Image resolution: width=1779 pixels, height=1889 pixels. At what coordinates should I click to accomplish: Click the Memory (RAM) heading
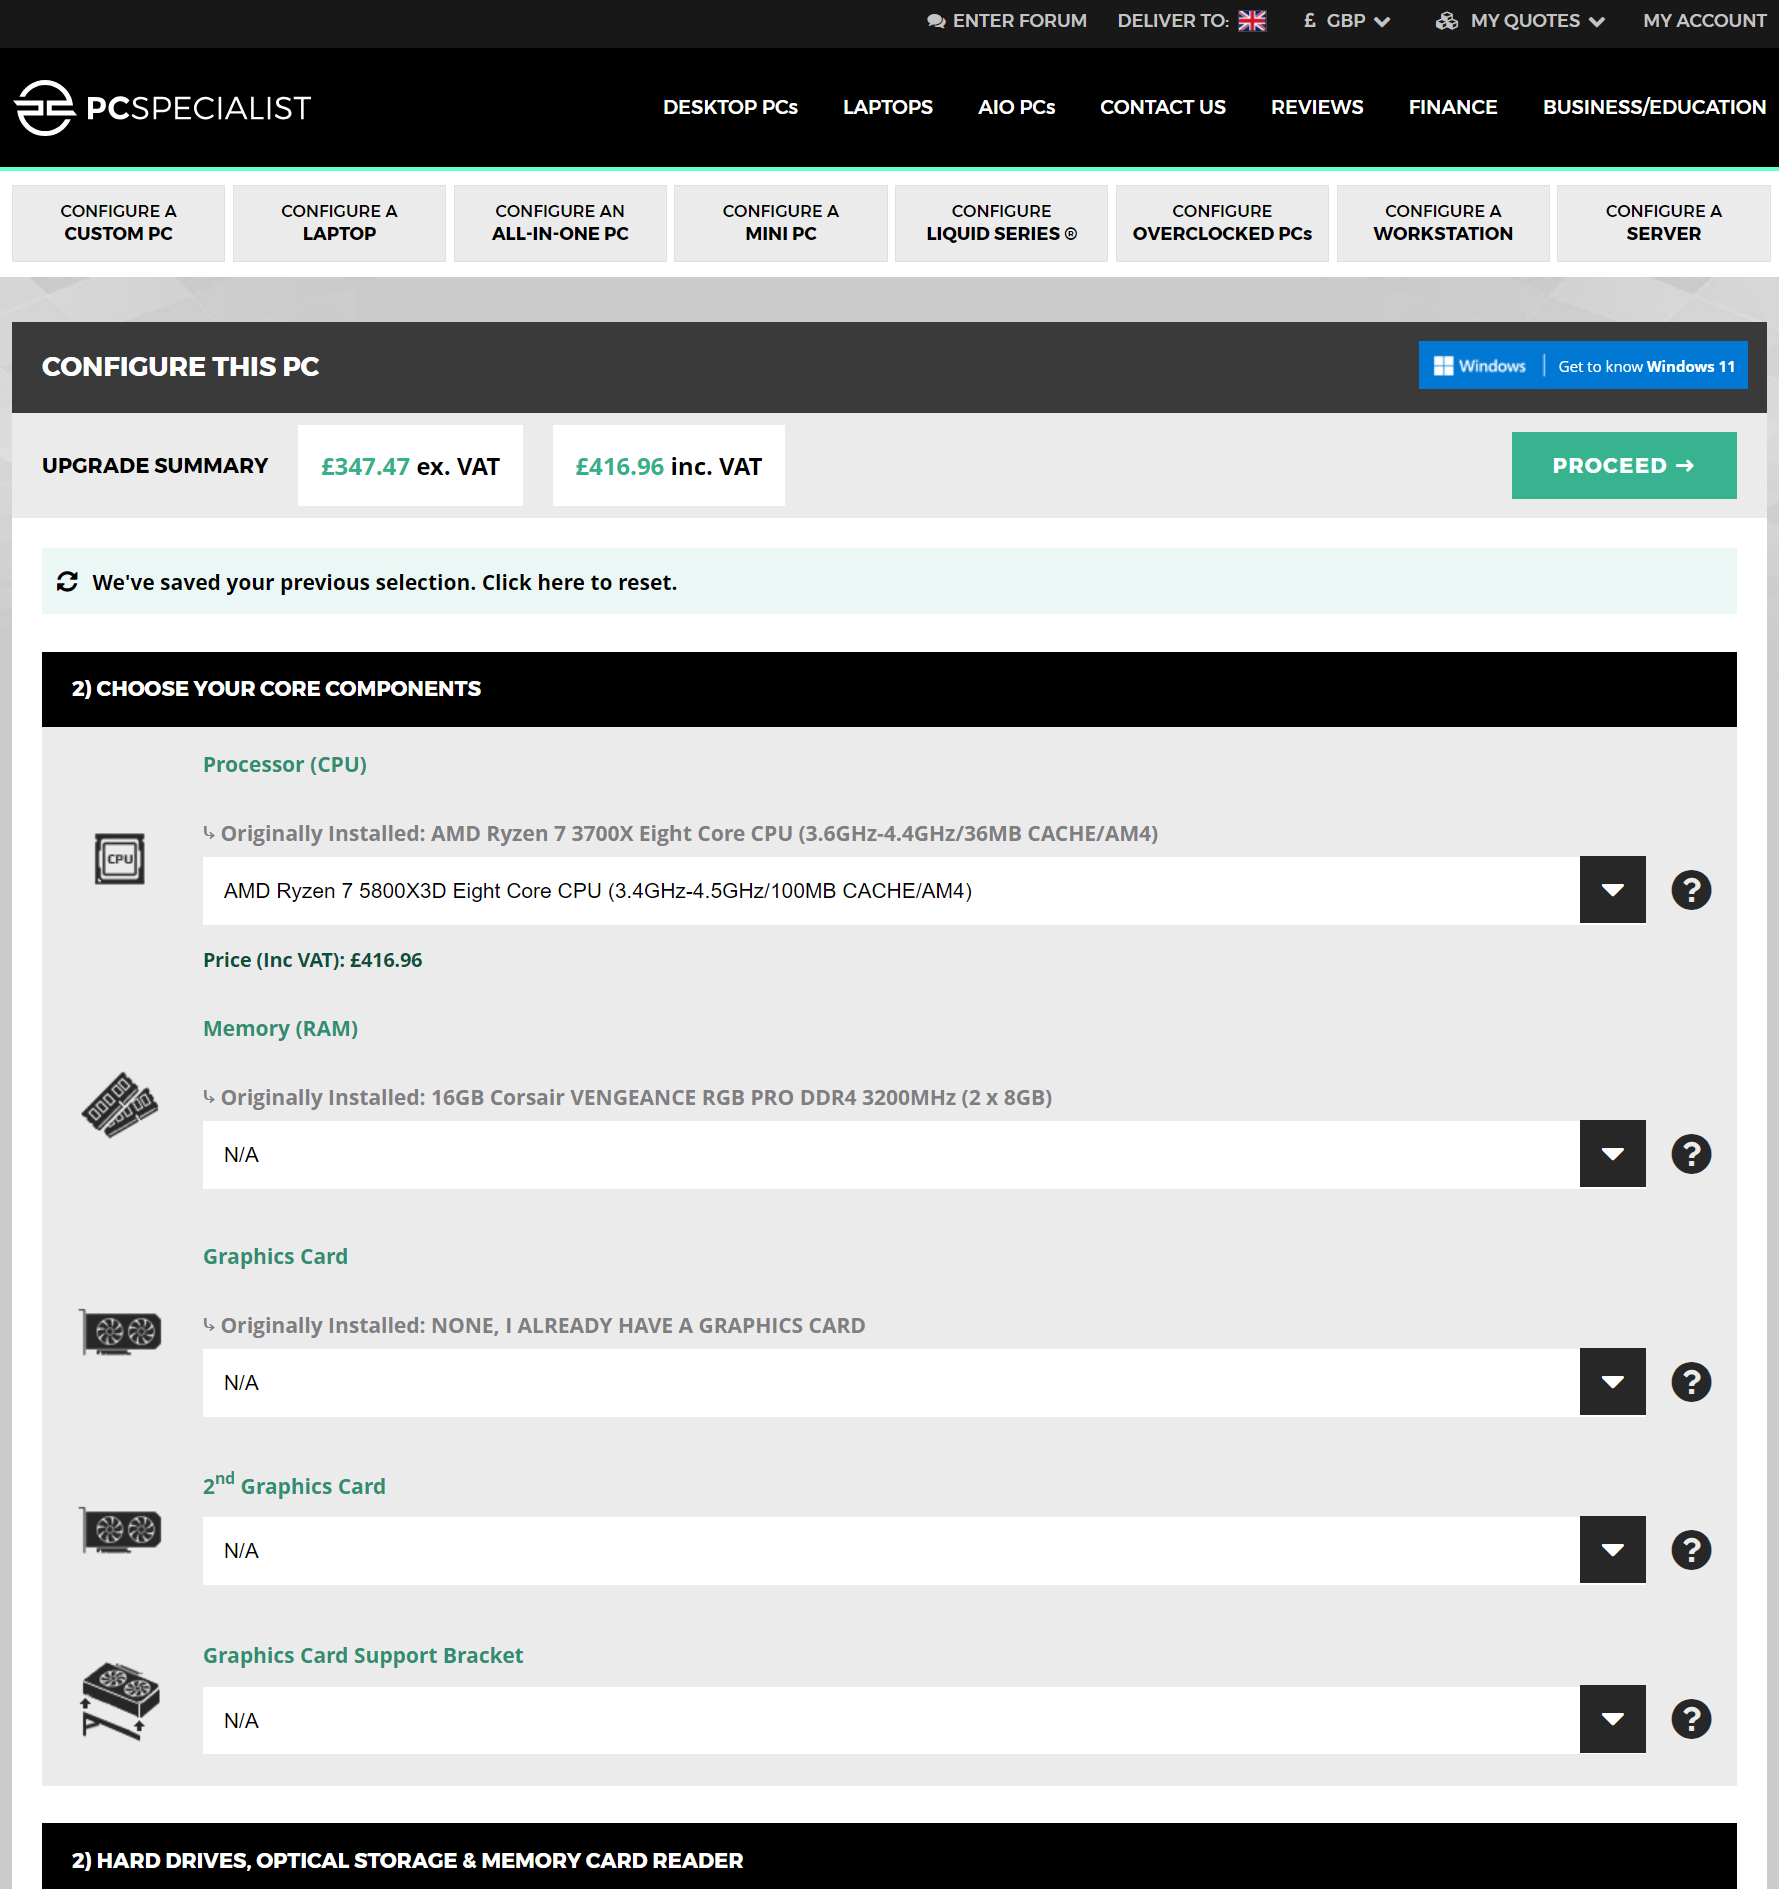[x=280, y=1028]
